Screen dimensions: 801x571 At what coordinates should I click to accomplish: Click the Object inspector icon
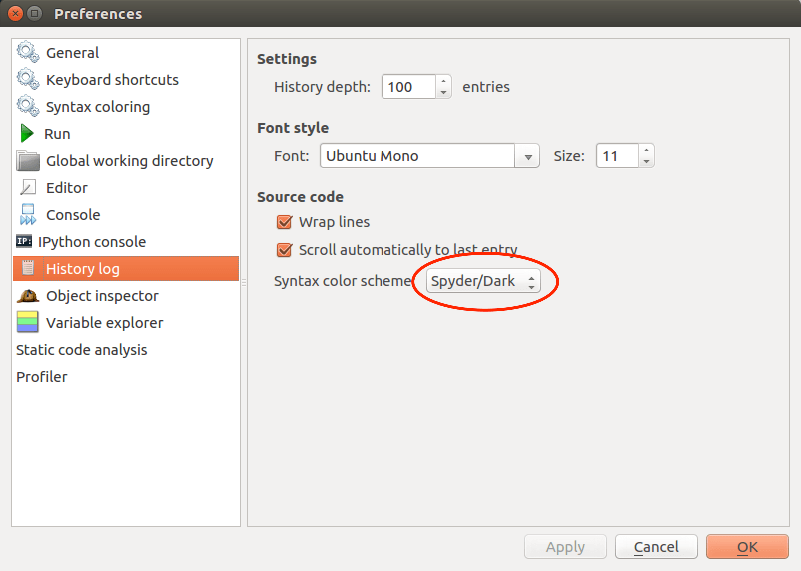(28, 296)
